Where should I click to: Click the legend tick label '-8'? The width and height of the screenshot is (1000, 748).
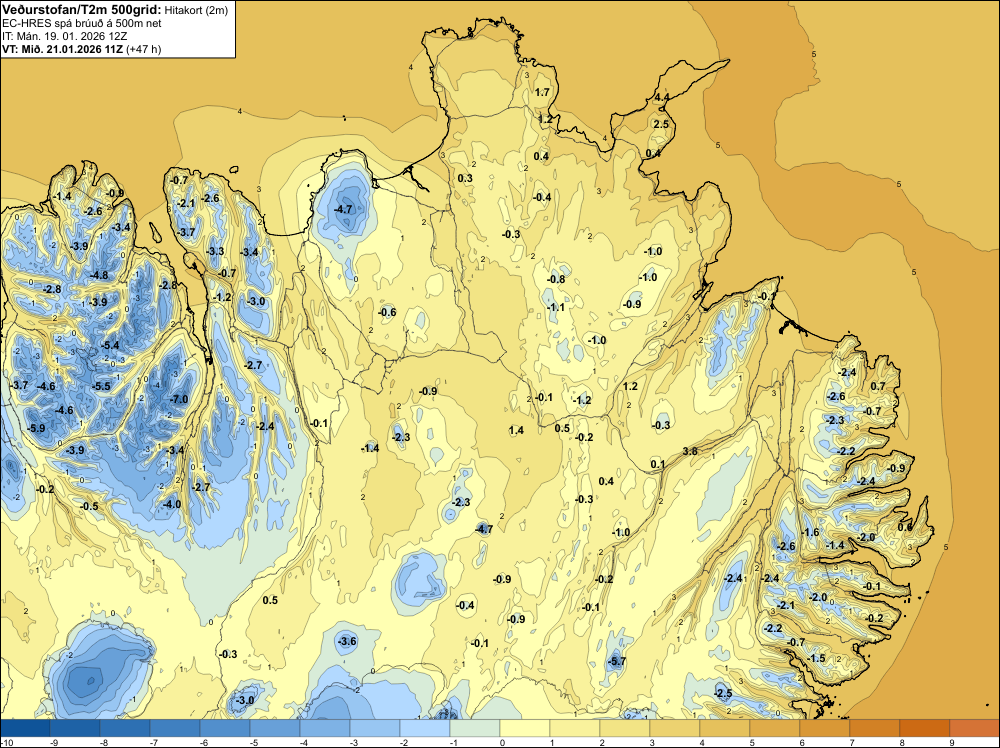coord(103,742)
